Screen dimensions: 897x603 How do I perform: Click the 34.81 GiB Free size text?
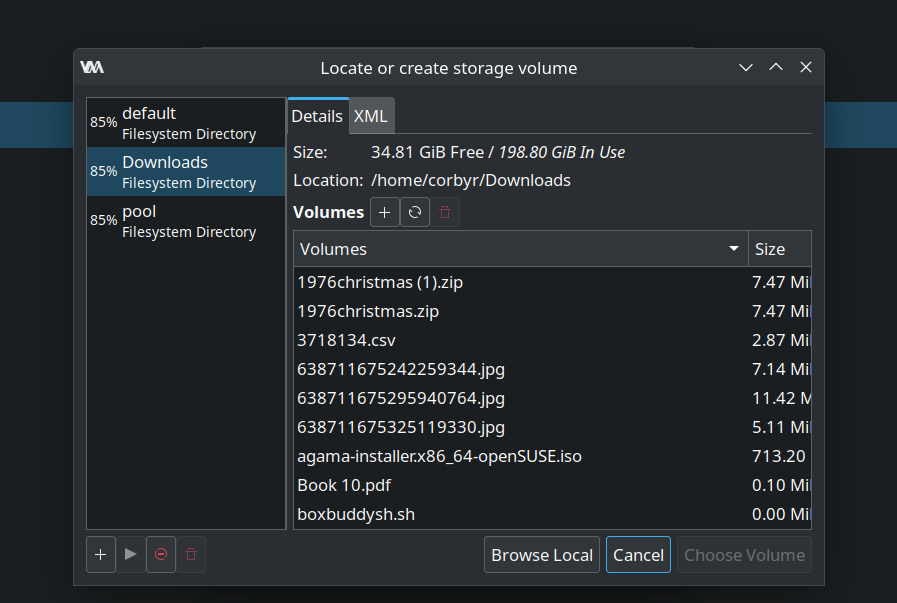(x=427, y=152)
